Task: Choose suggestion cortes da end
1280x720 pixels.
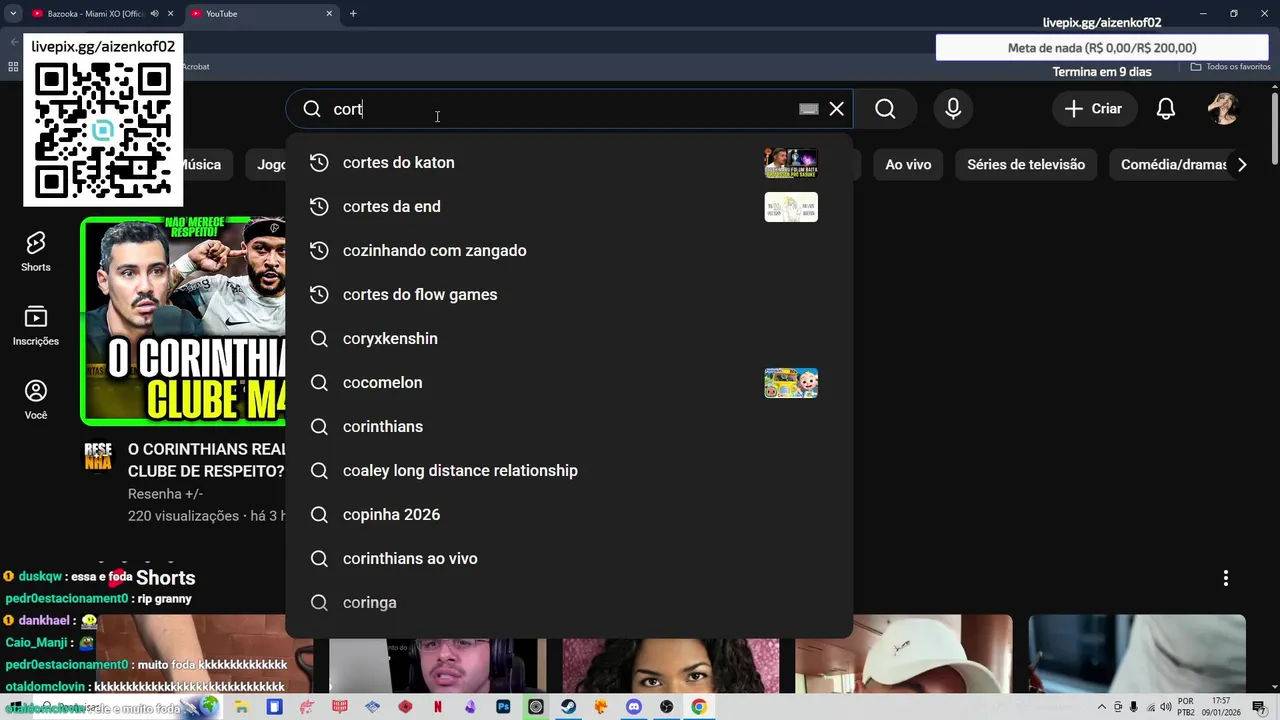Action: (569, 207)
